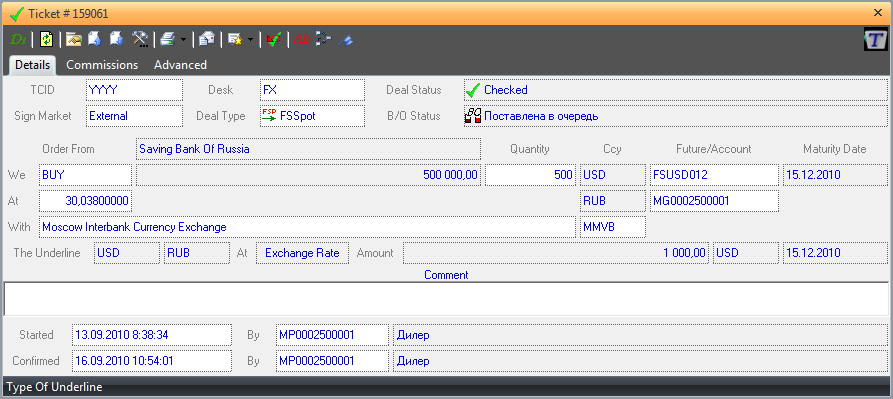Click the envelope mail icon in toolbar
Image resolution: width=893 pixels, height=399 pixels.
207,39
